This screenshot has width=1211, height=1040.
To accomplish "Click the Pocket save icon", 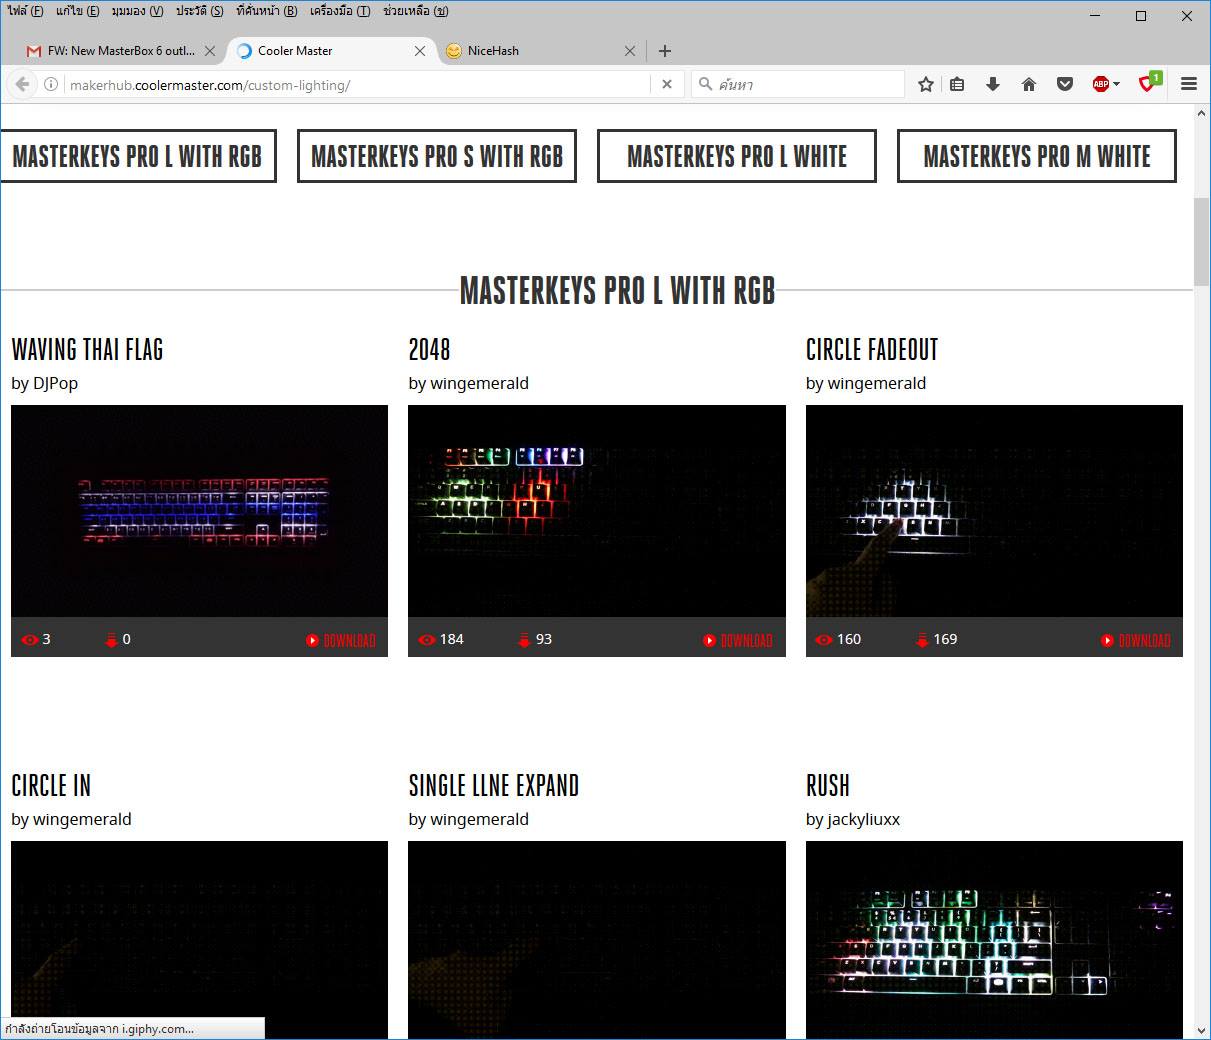I will 1065,85.
